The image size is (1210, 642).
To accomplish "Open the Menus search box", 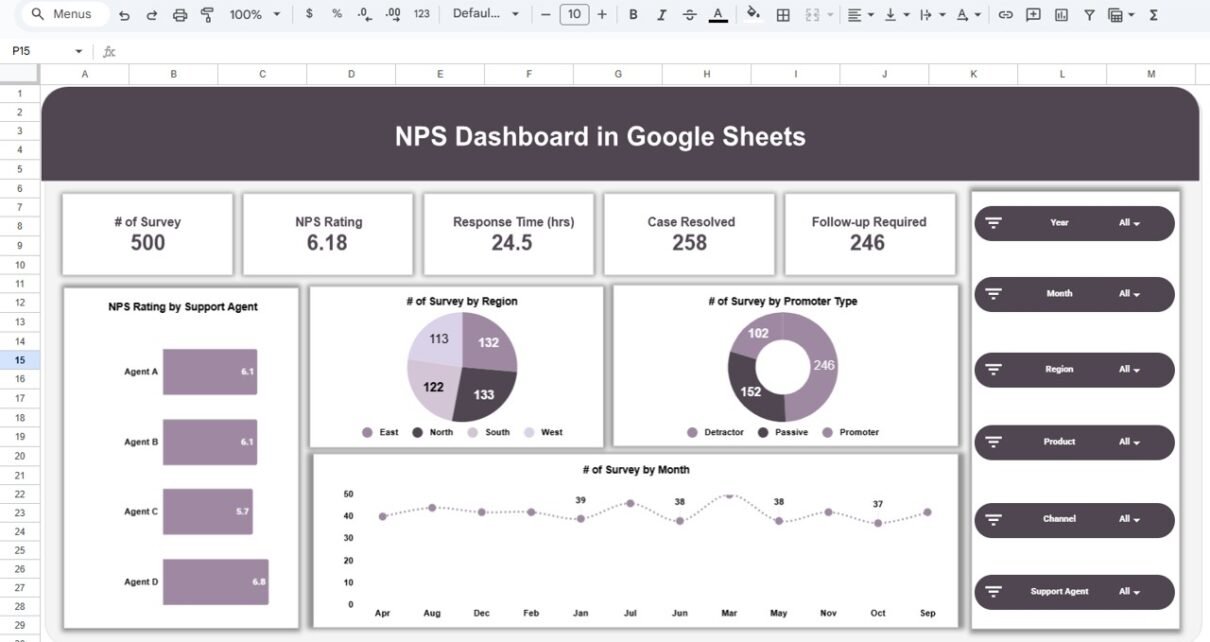I will coord(62,14).
